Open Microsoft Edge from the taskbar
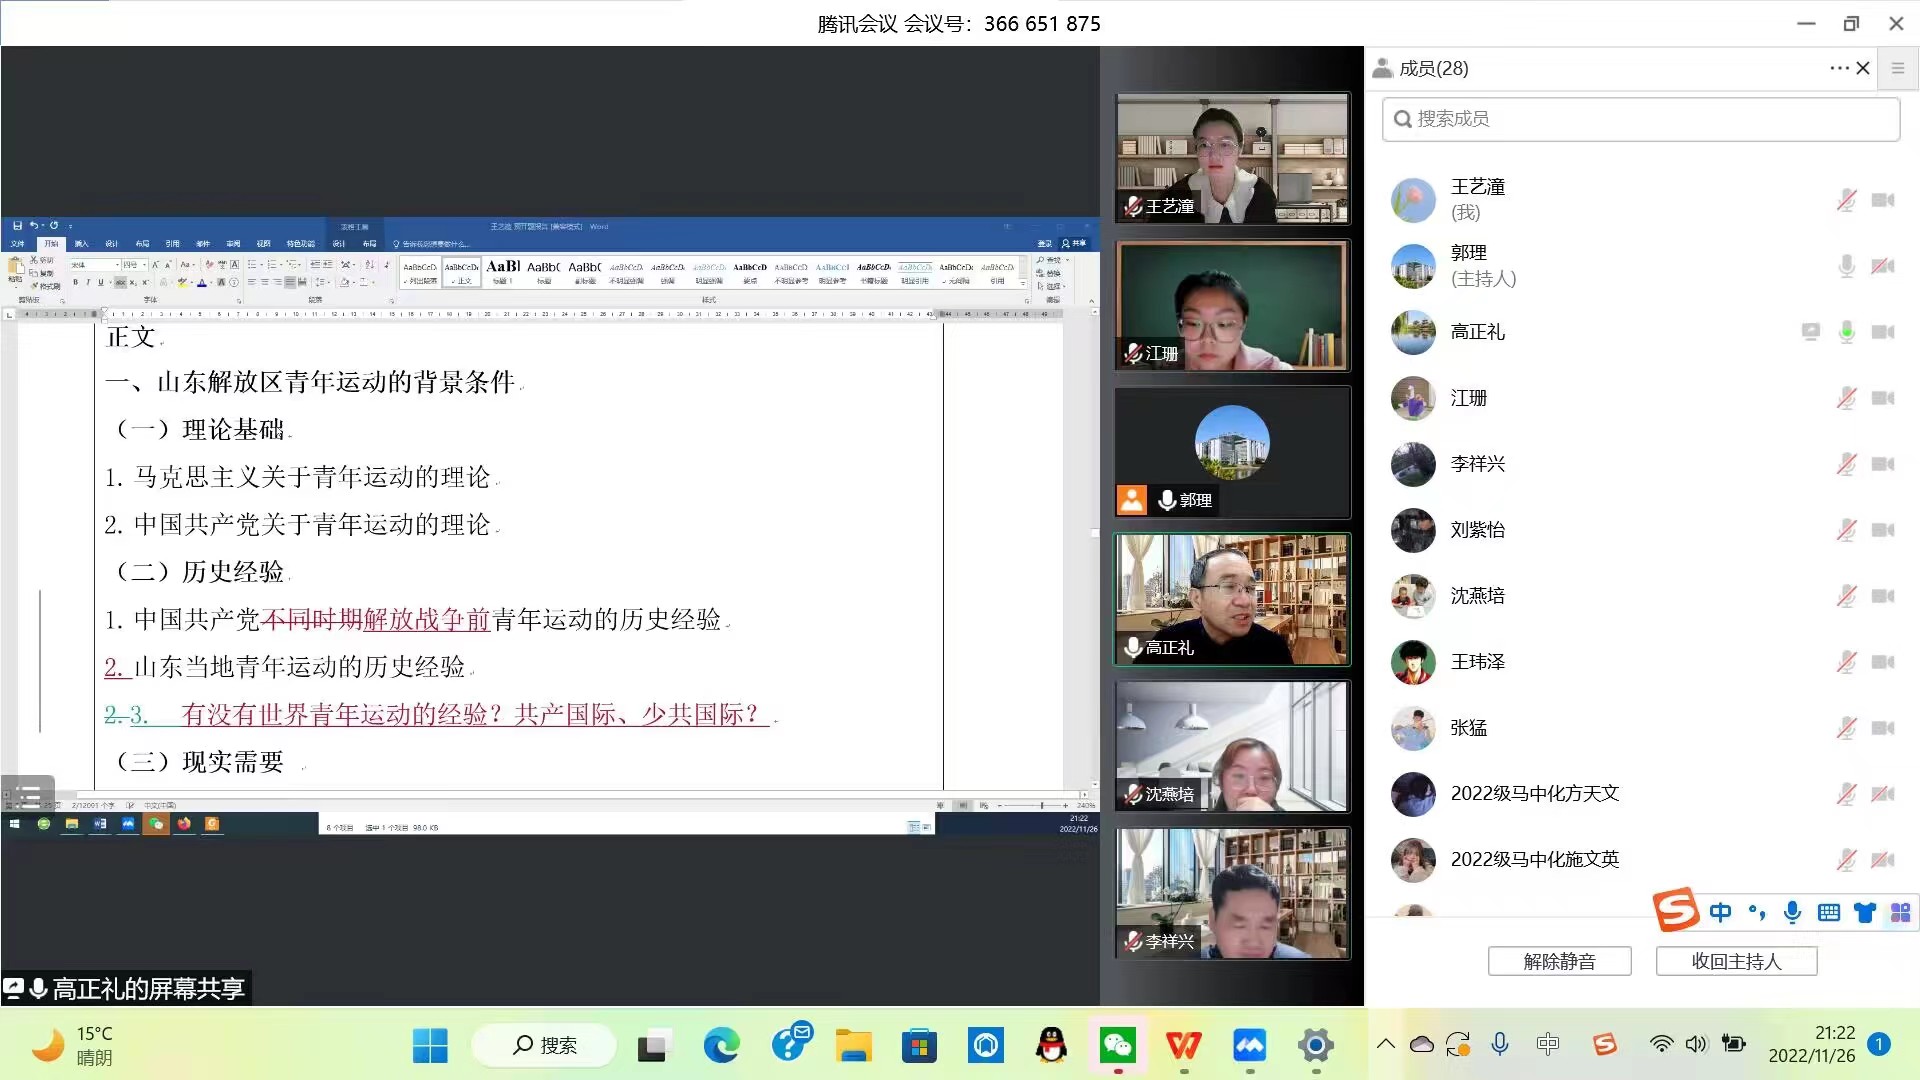 [721, 1046]
